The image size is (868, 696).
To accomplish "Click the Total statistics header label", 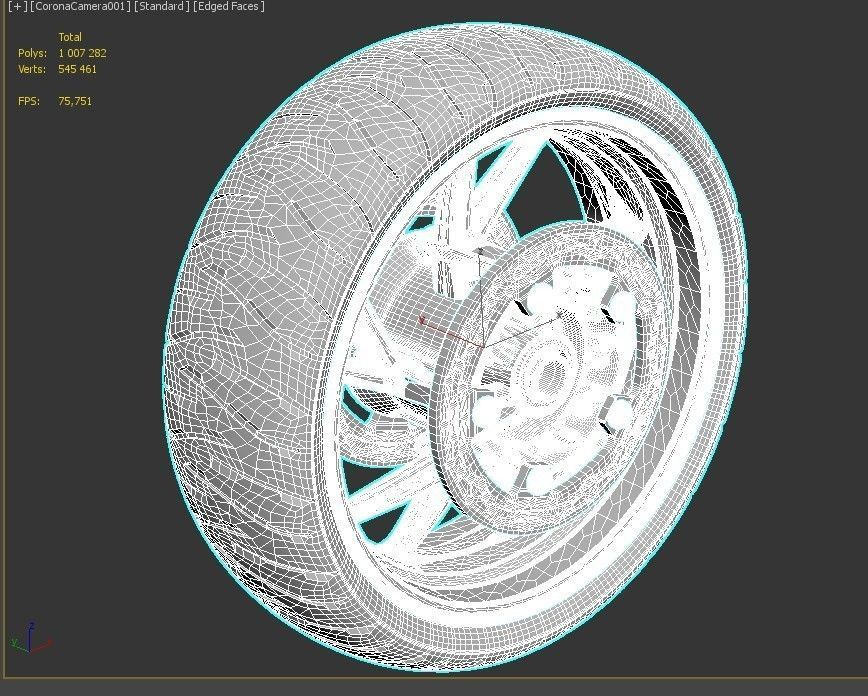I will 70,37.
